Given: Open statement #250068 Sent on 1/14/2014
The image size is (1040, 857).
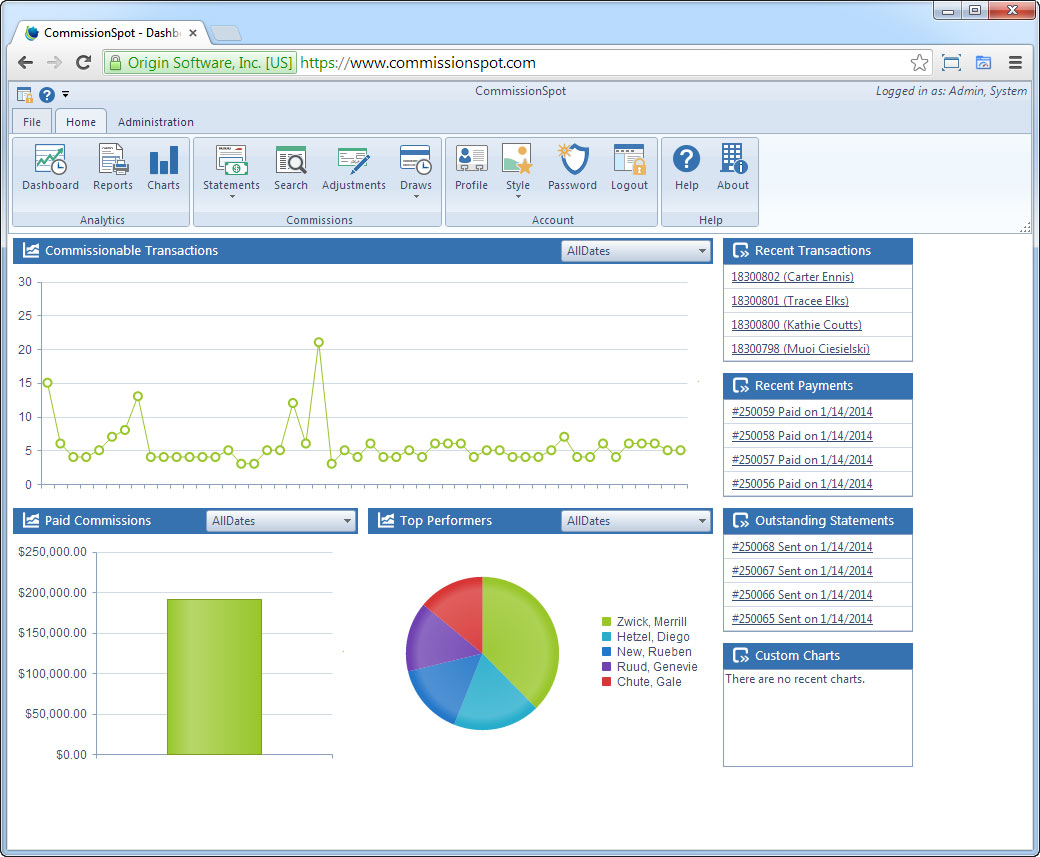Looking at the screenshot, I should tap(802, 547).
